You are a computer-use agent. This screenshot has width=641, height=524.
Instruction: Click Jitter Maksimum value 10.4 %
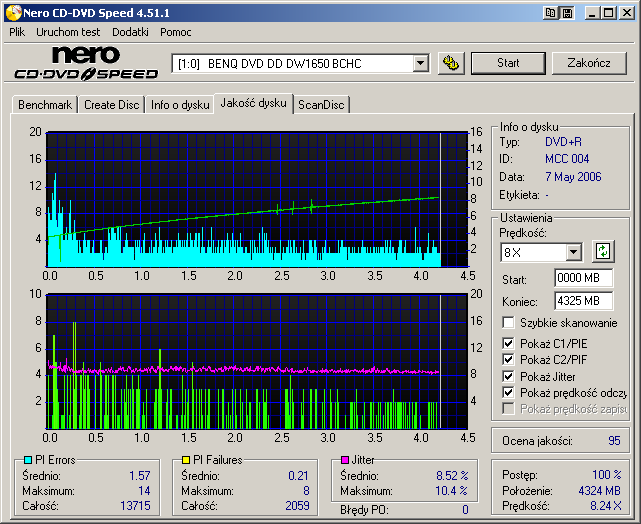coord(451,490)
